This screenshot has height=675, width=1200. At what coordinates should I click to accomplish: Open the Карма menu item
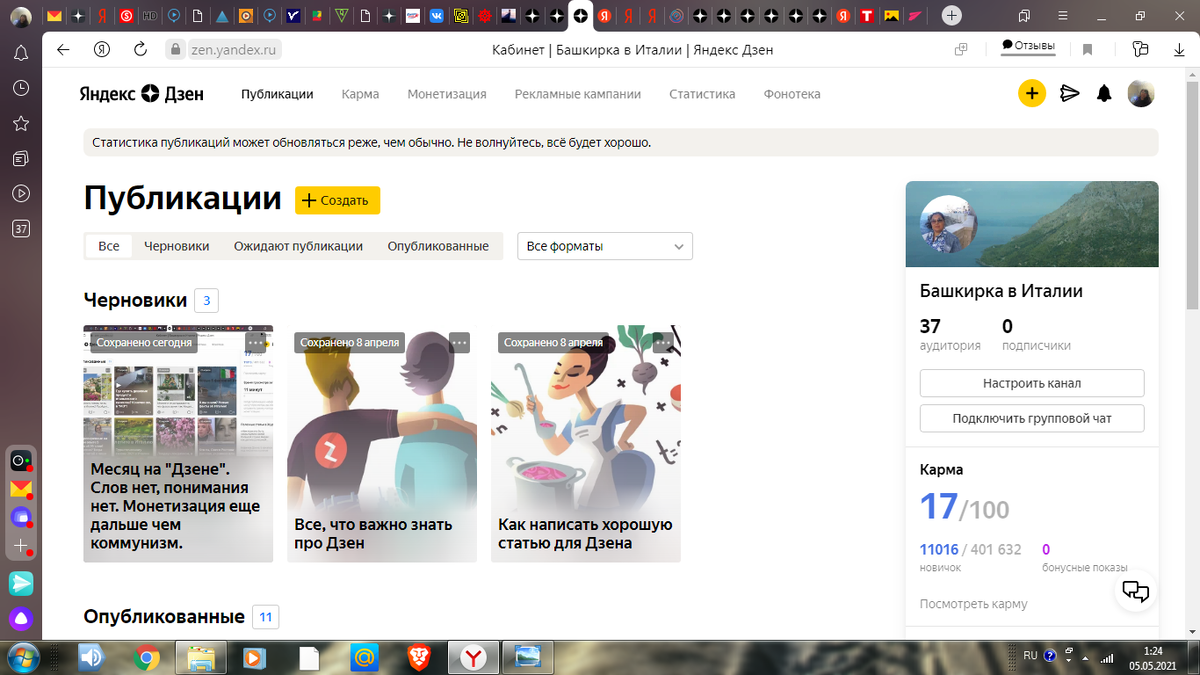360,94
